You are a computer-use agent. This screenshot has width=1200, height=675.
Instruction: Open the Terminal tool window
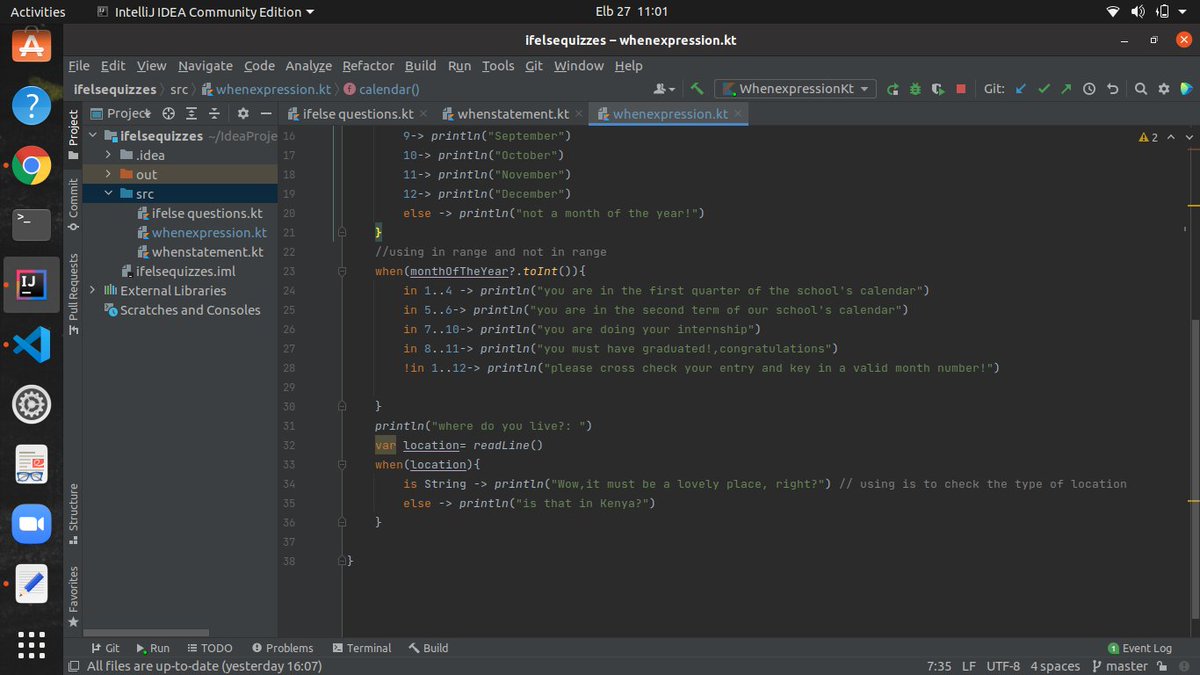coord(362,647)
